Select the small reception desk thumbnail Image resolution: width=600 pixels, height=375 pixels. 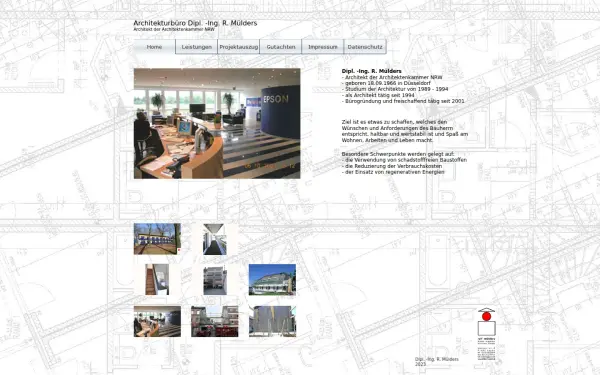click(x=157, y=321)
